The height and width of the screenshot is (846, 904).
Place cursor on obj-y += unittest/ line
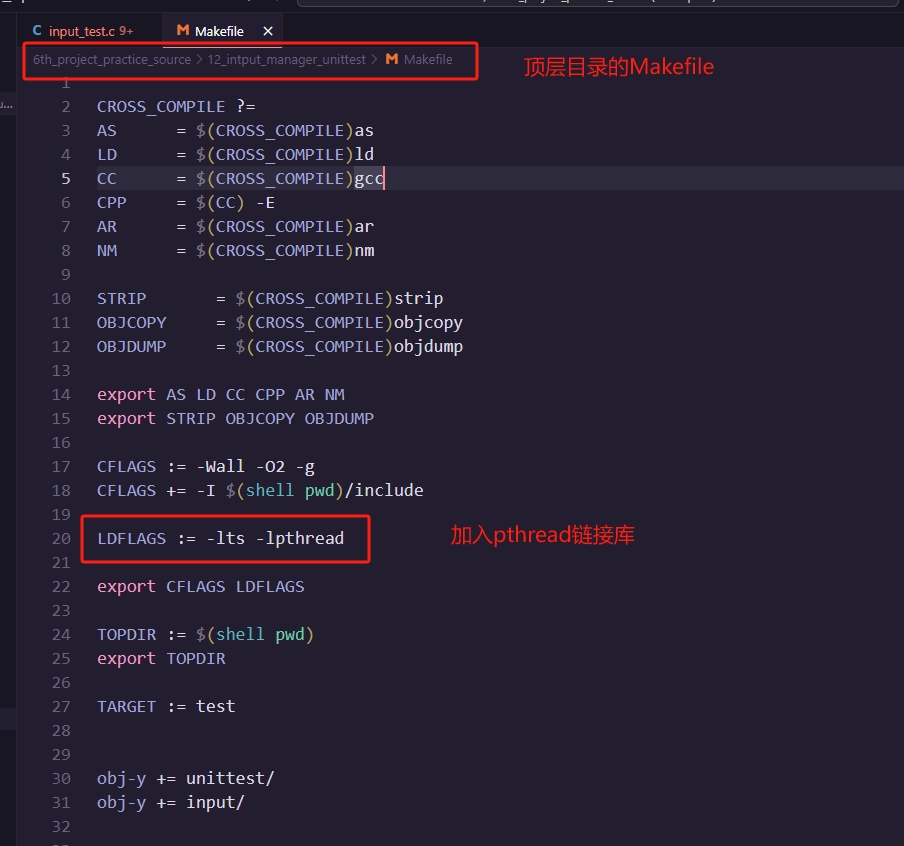coord(185,778)
